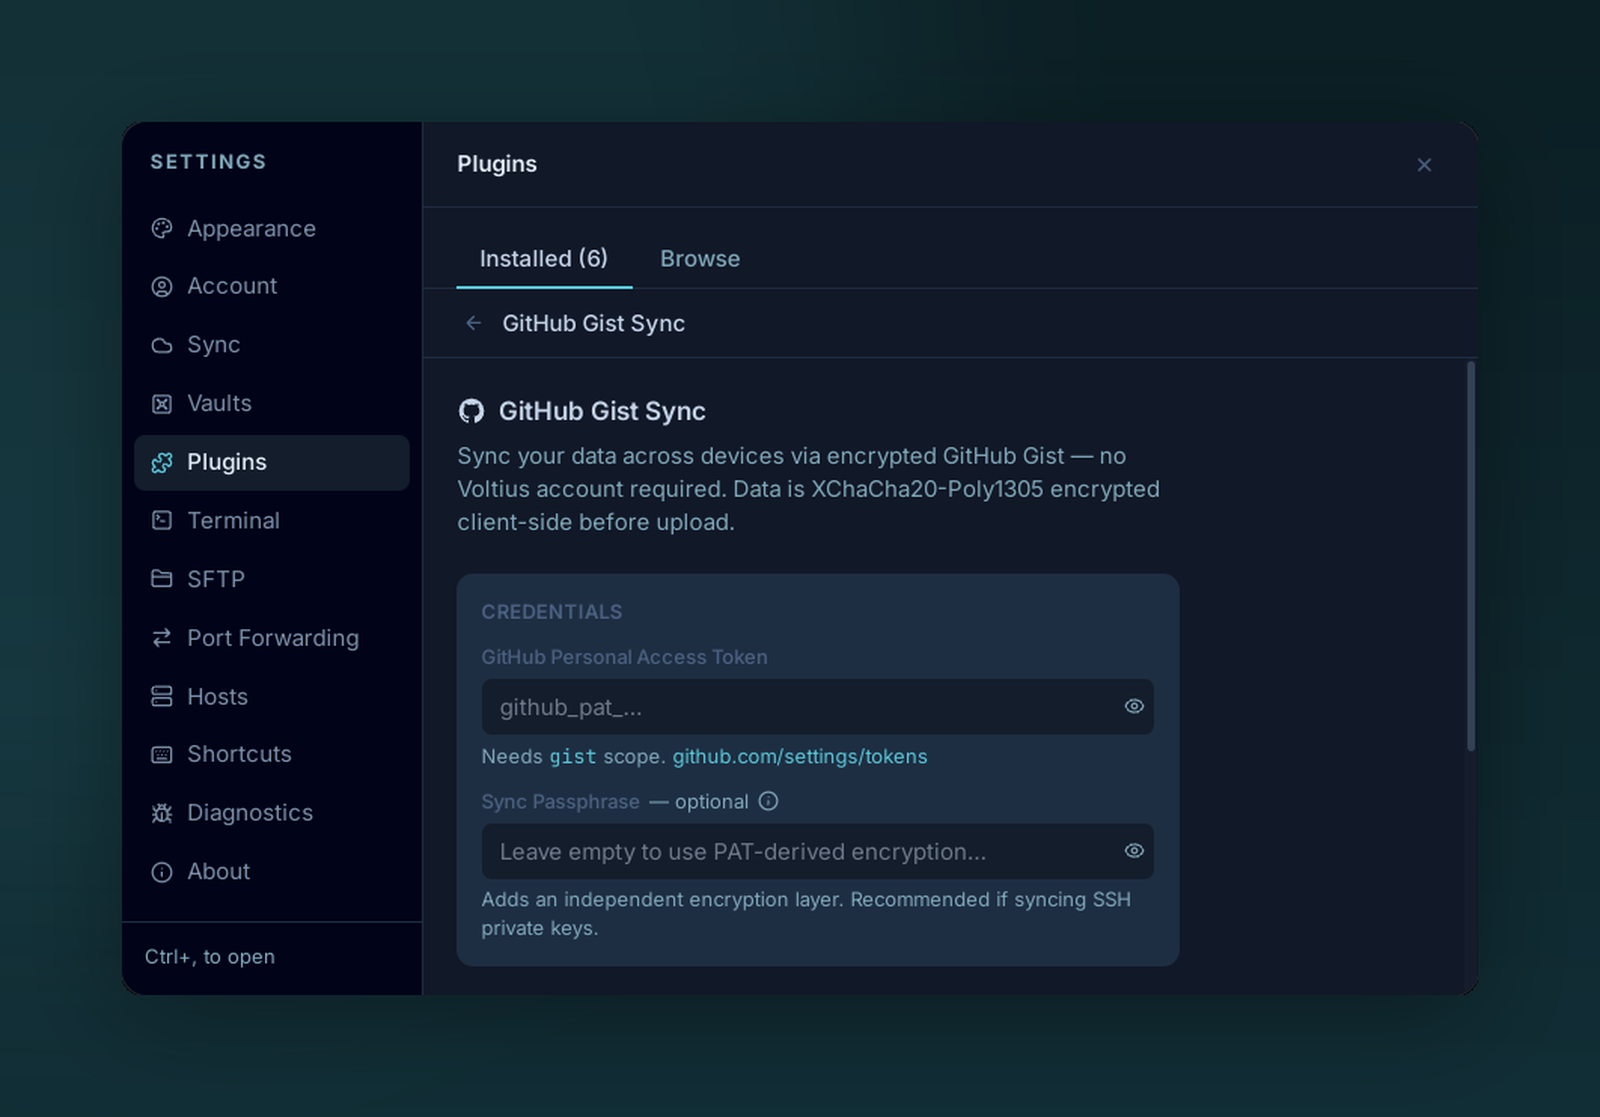The width and height of the screenshot is (1600, 1117).
Task: Open Hosts settings section
Action: click(x=272, y=697)
